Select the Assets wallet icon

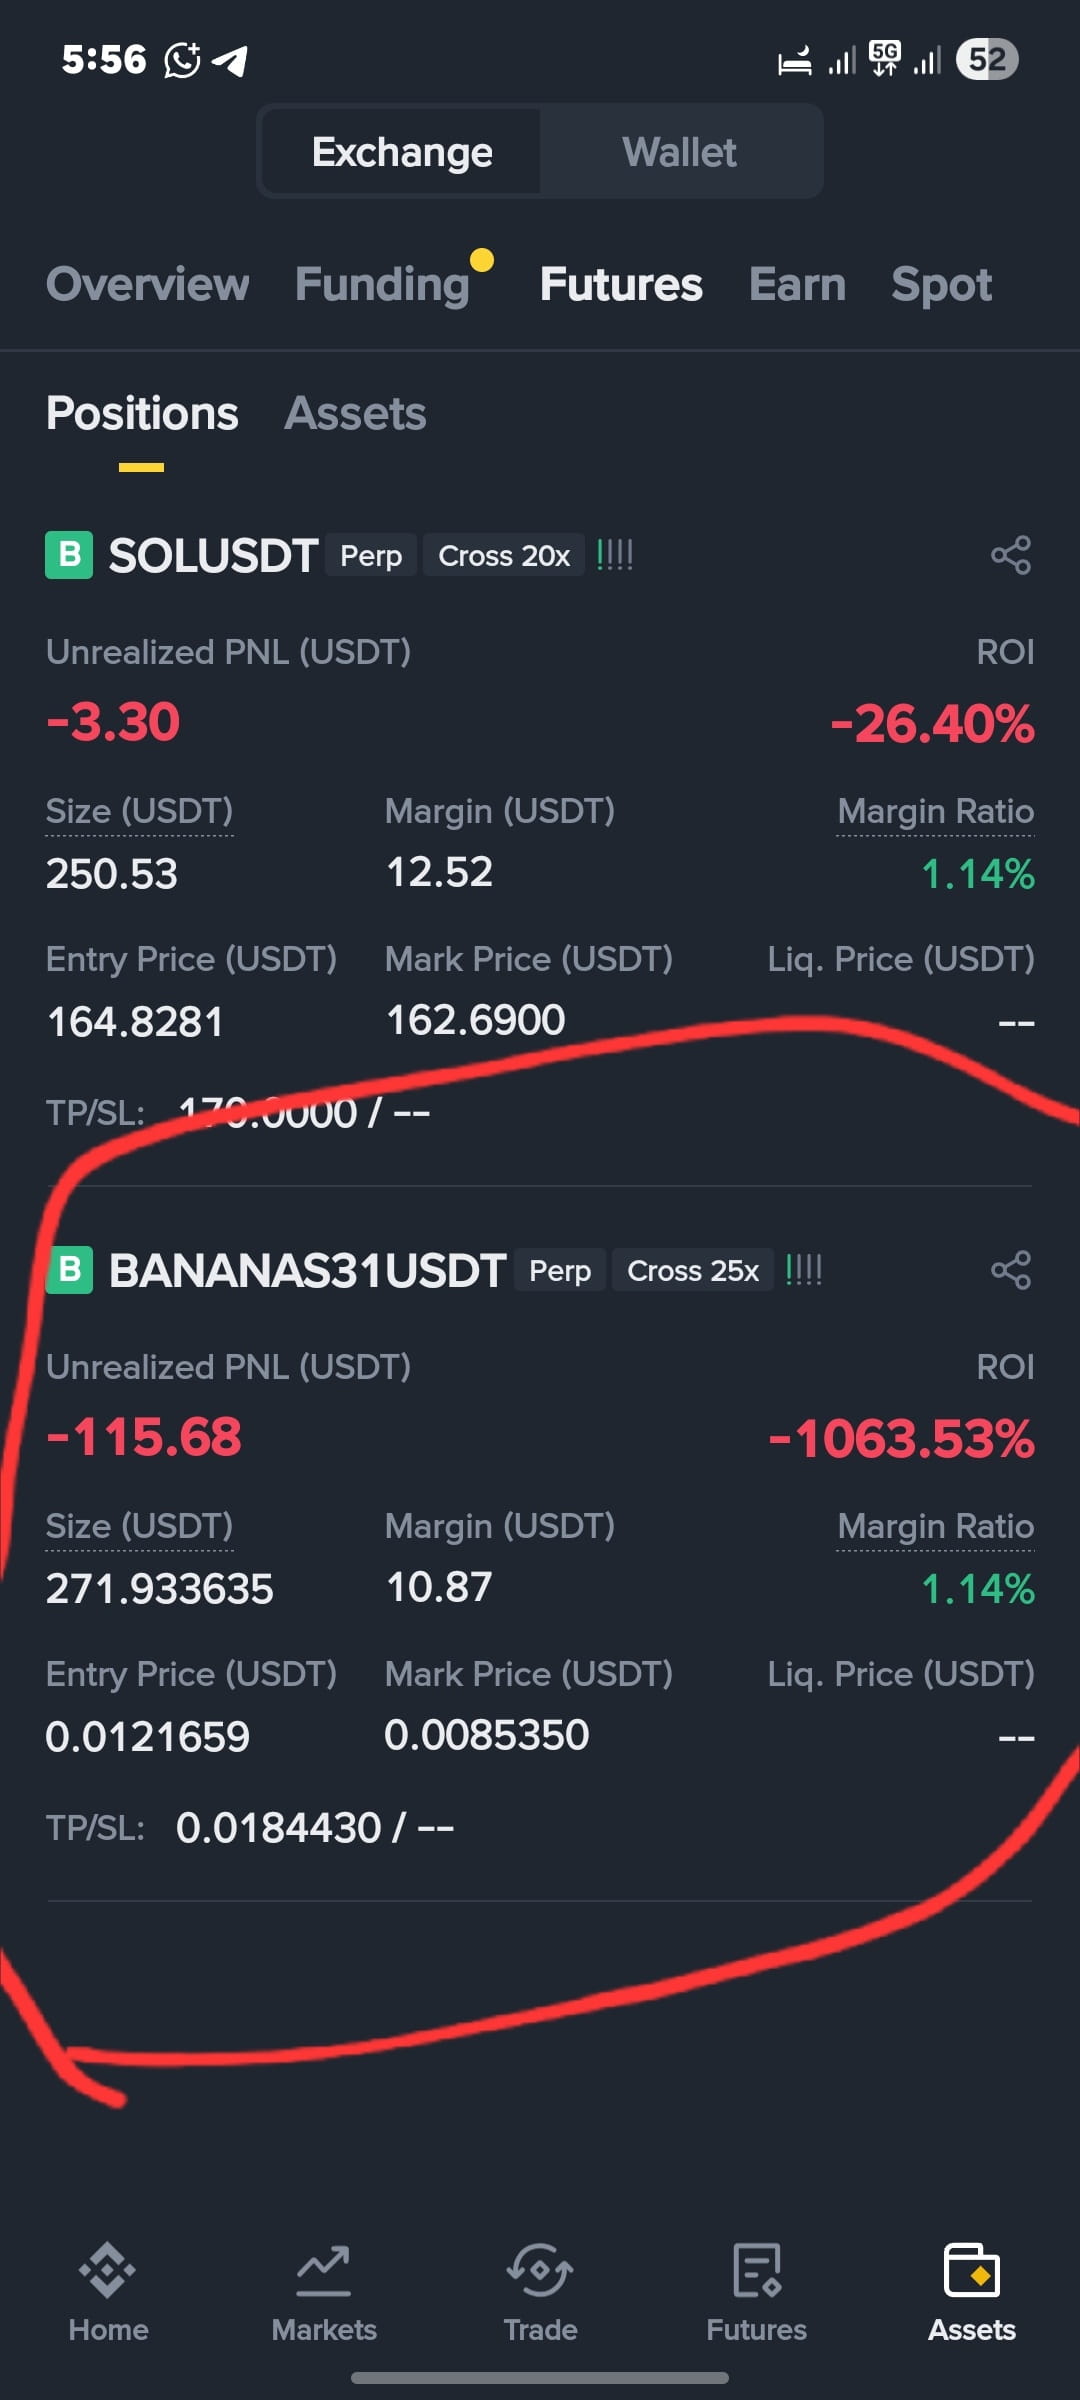pyautogui.click(x=972, y=2270)
